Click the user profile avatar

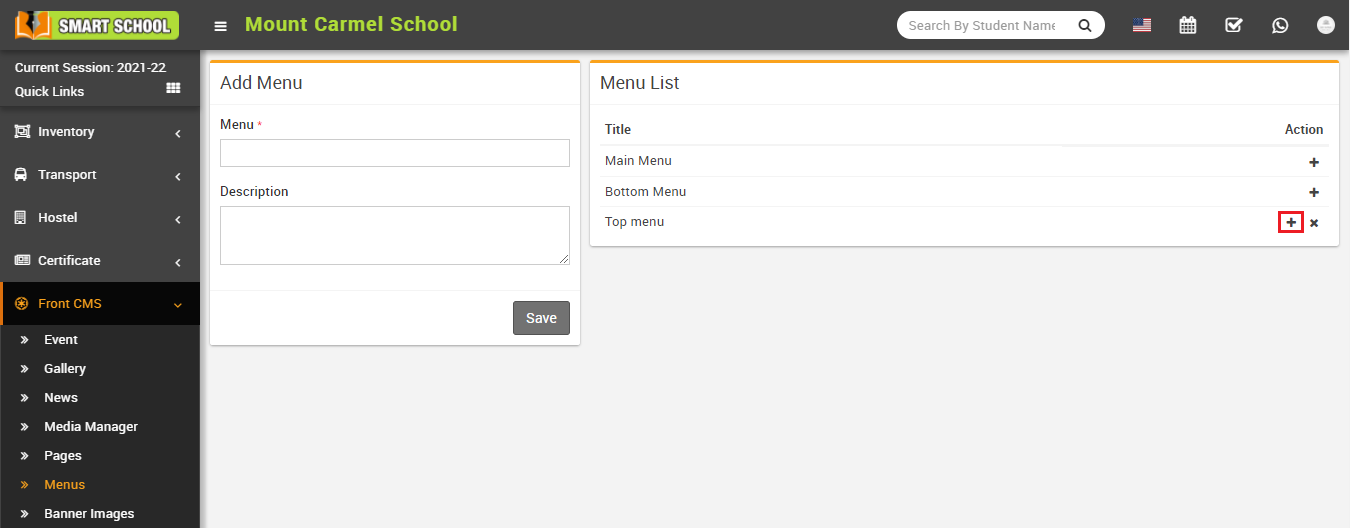click(x=1326, y=26)
